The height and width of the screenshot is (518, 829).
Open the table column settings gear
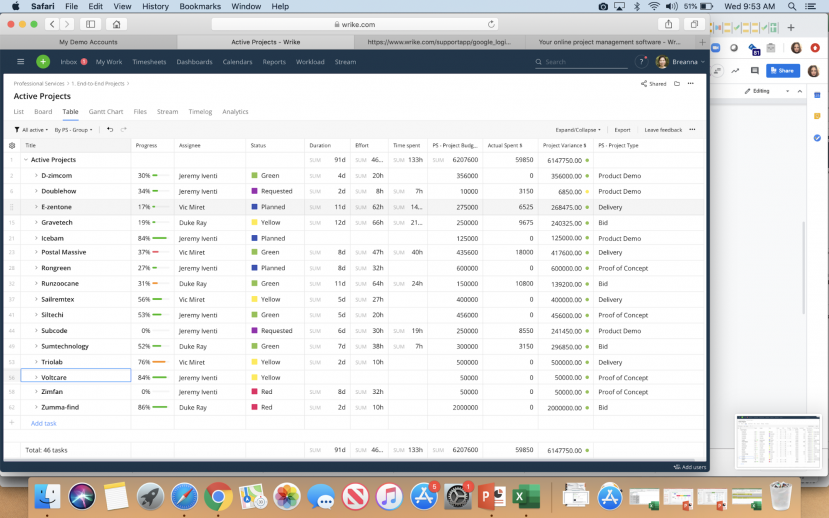point(12,145)
